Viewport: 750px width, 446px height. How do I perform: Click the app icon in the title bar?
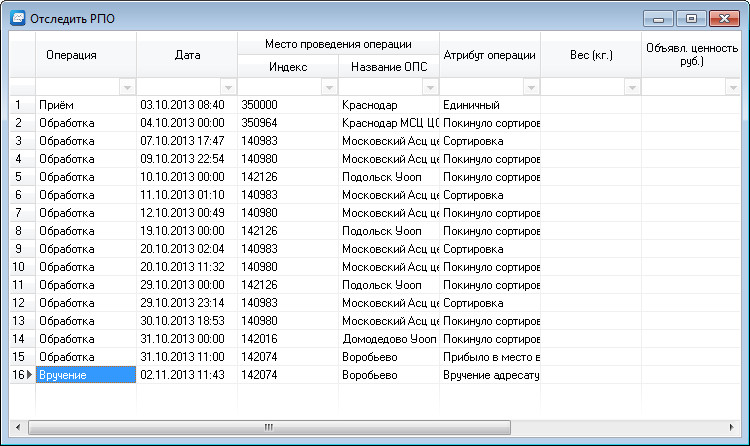tap(17, 17)
